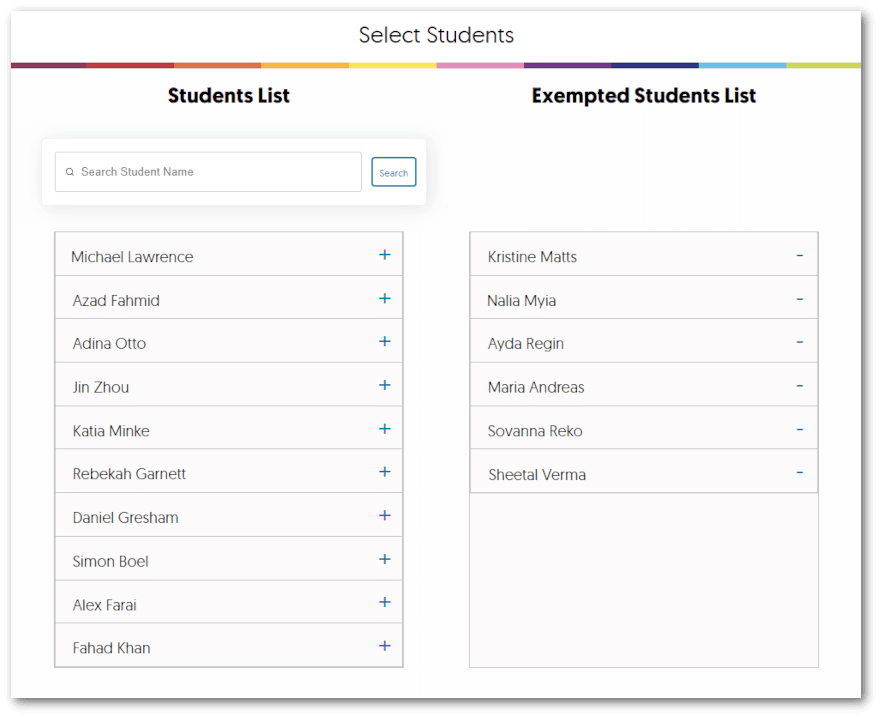Image resolution: width=880 pixels, height=717 pixels.
Task: Expand Fahad Khan's entry via the plus
Action: pyautogui.click(x=384, y=648)
